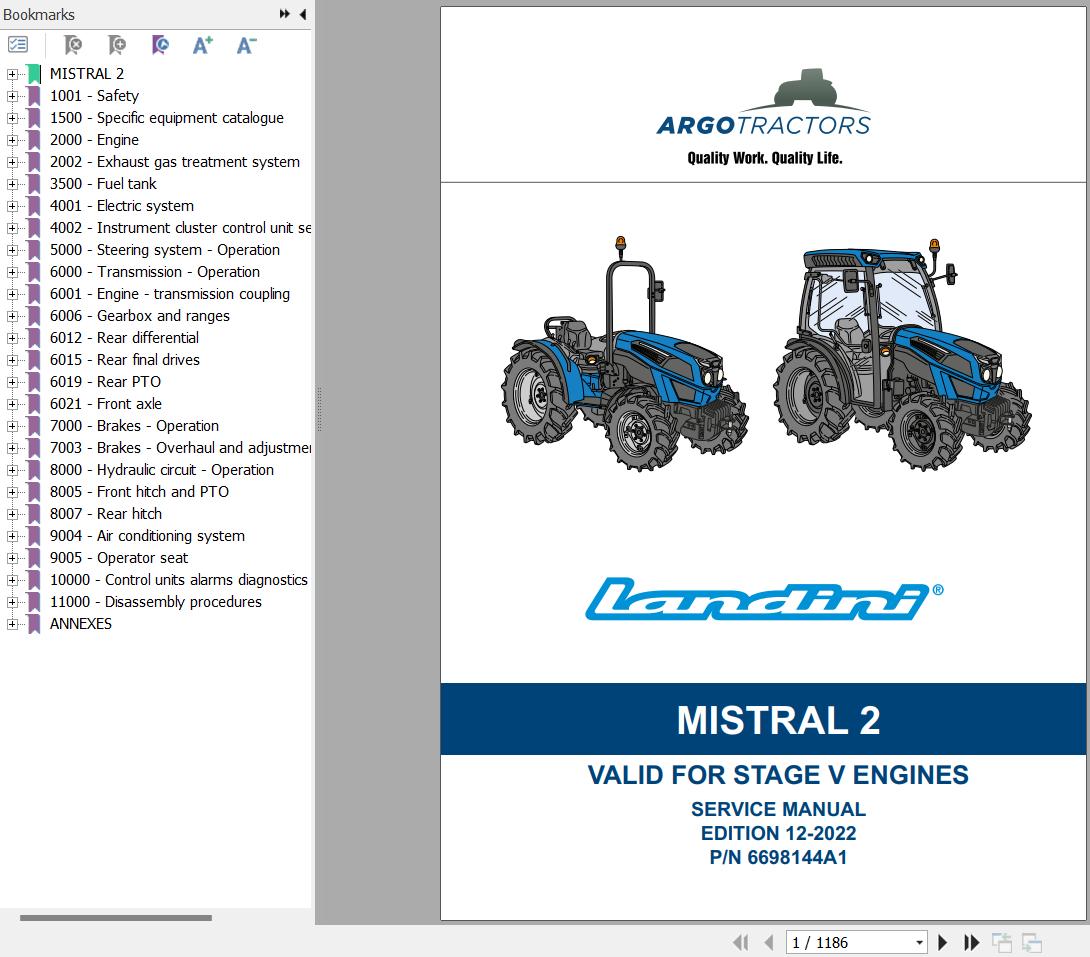Go to 6006 - Gearbox and ranges
The height and width of the screenshot is (957, 1090).
click(140, 316)
